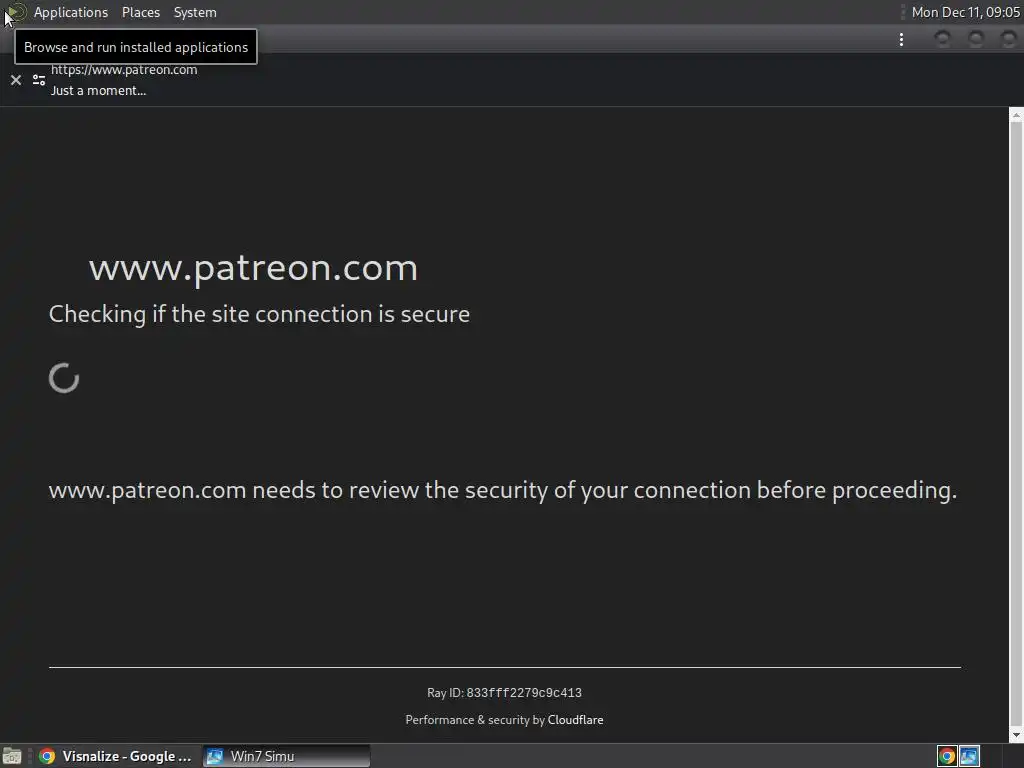This screenshot has height=768, width=1024.
Task: Switch to Visnalize - Google taskbar window
Action: click(x=116, y=756)
